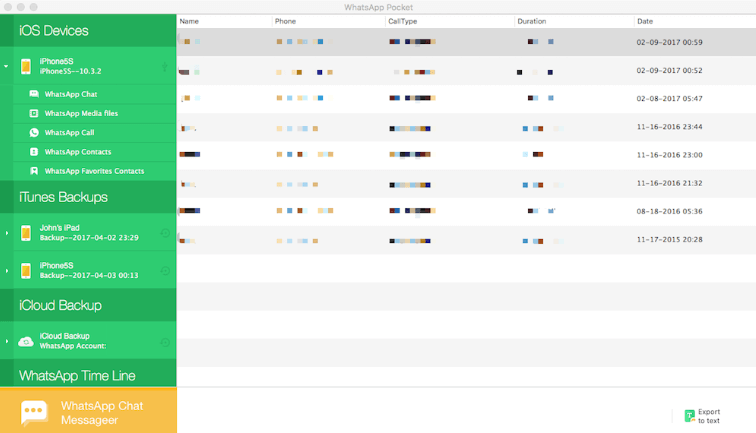Click the WhatsApp Chat speech bubble icon
This screenshot has height=433, width=756.
click(34, 94)
